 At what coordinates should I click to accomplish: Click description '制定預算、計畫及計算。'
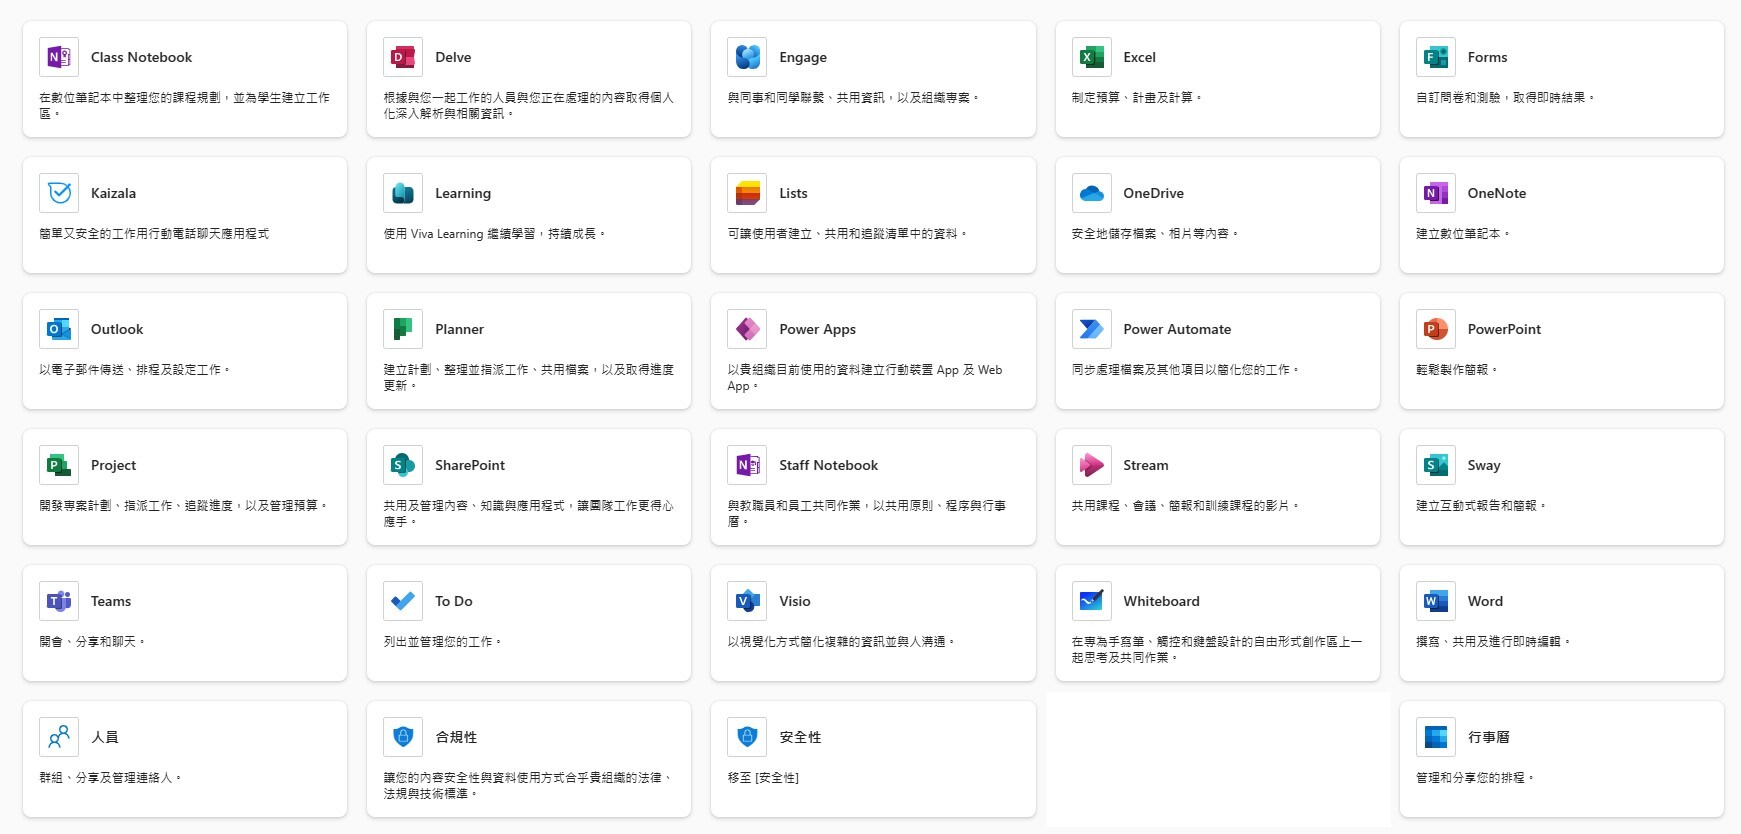click(x=1137, y=98)
